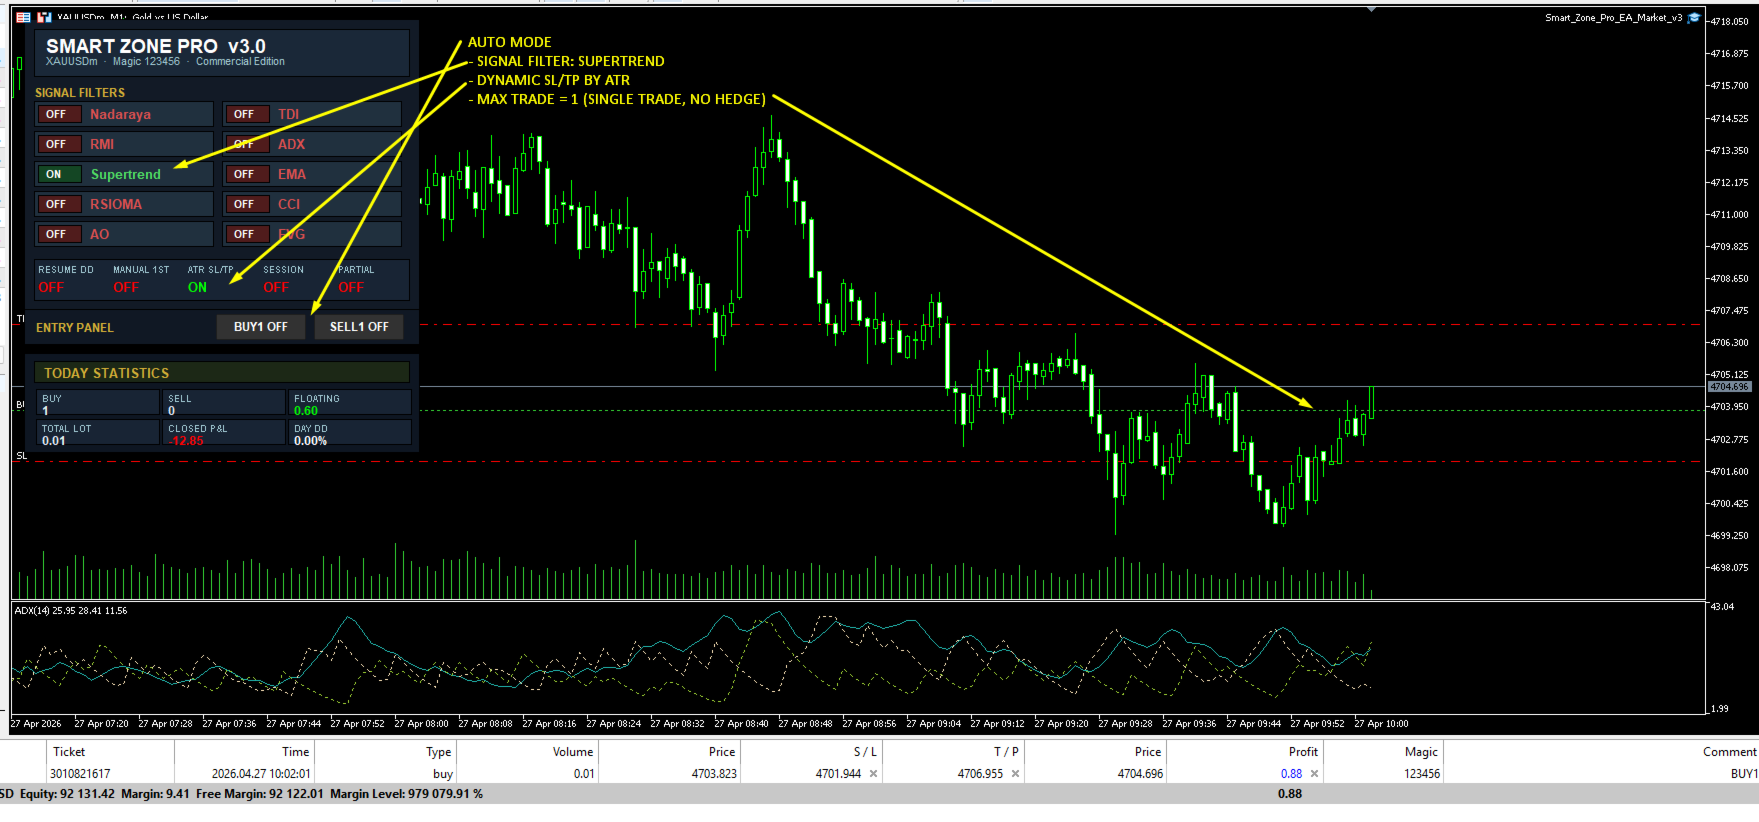
Task: Click the magic number 123456 cell
Action: pyautogui.click(x=1421, y=774)
